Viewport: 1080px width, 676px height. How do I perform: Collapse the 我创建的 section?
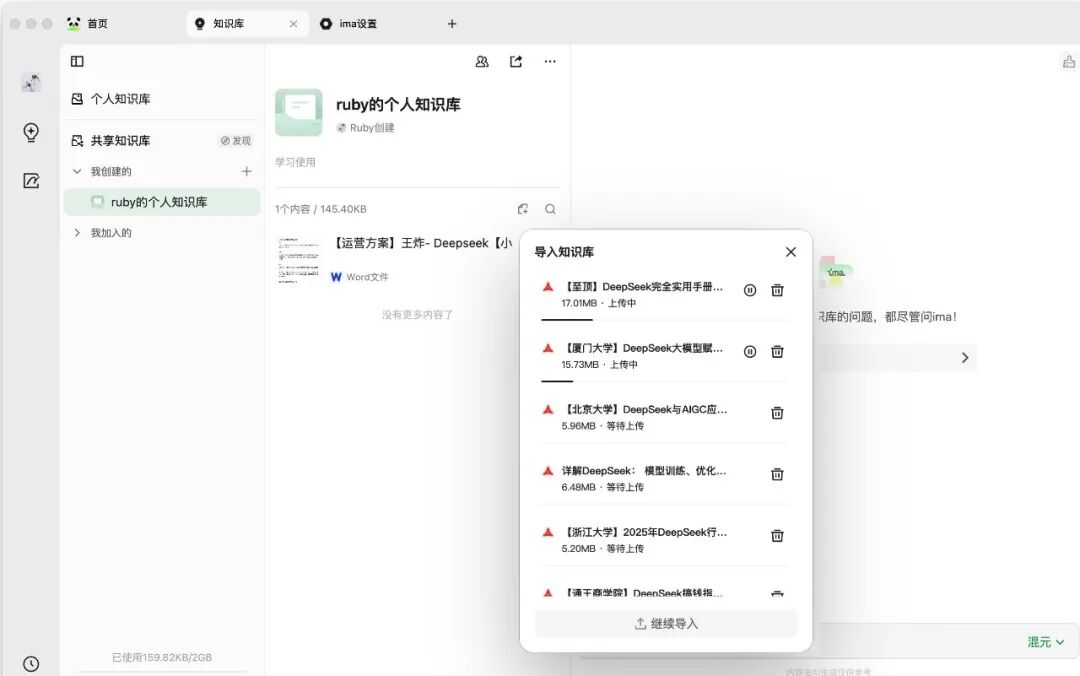click(77, 171)
